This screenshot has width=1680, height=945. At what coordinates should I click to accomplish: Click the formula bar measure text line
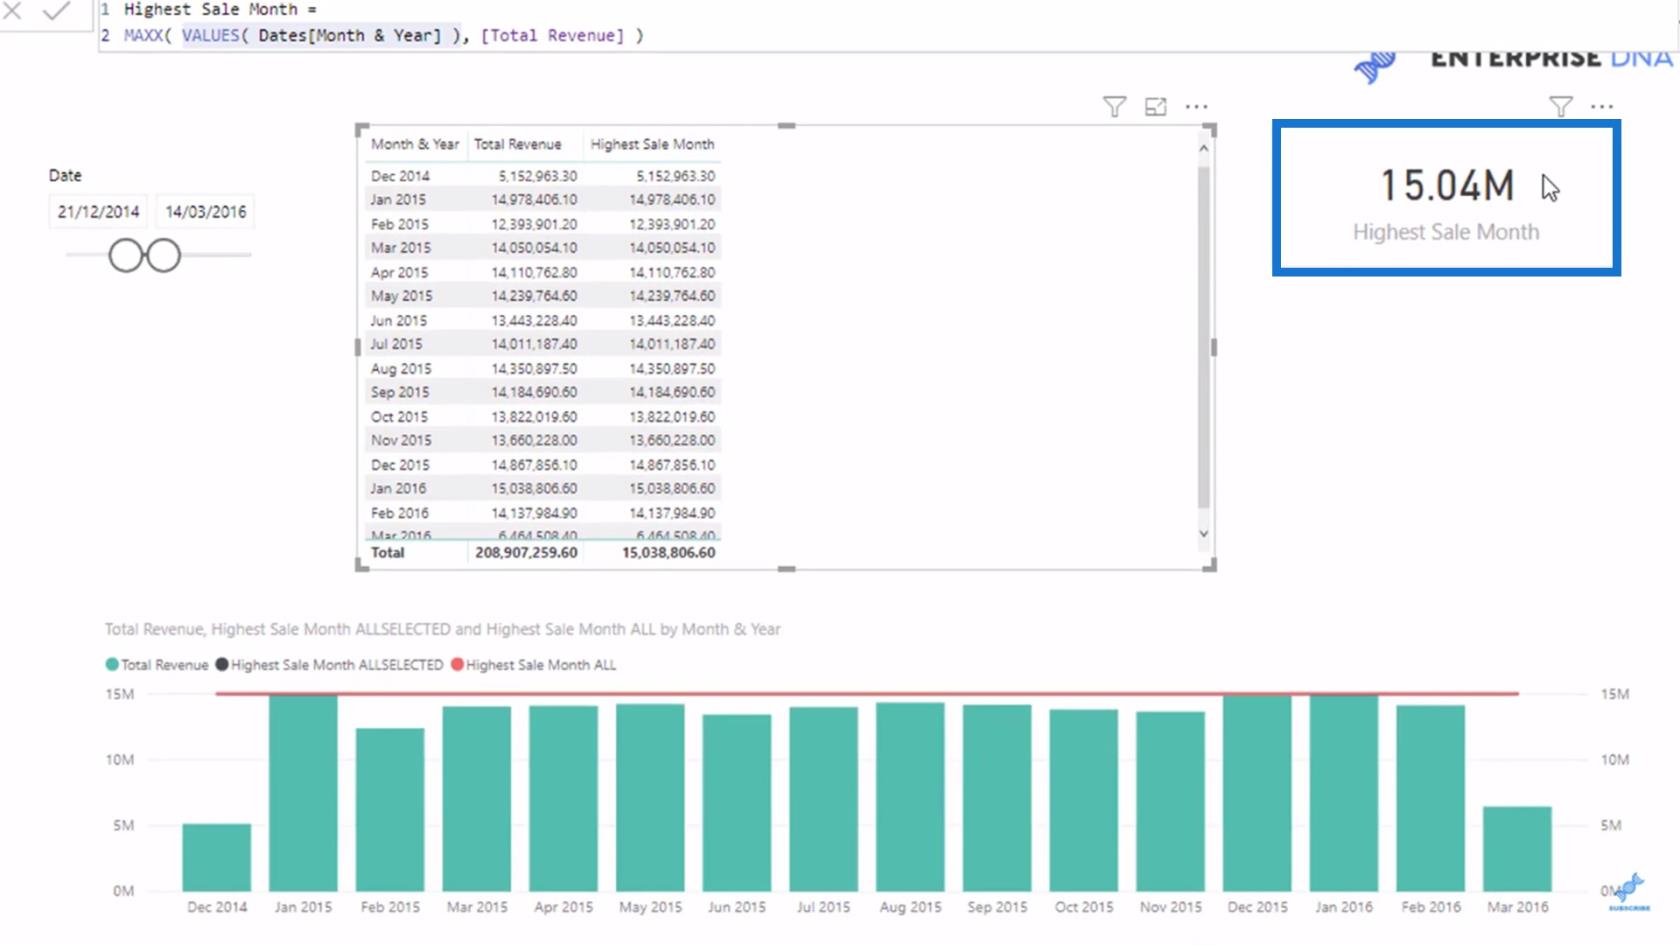384,35
